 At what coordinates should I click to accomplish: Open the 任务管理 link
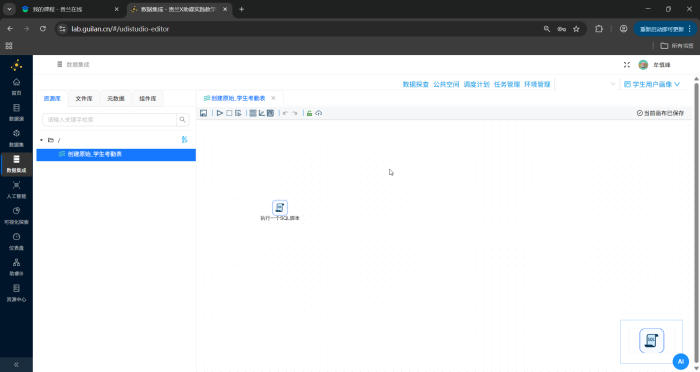[507, 84]
